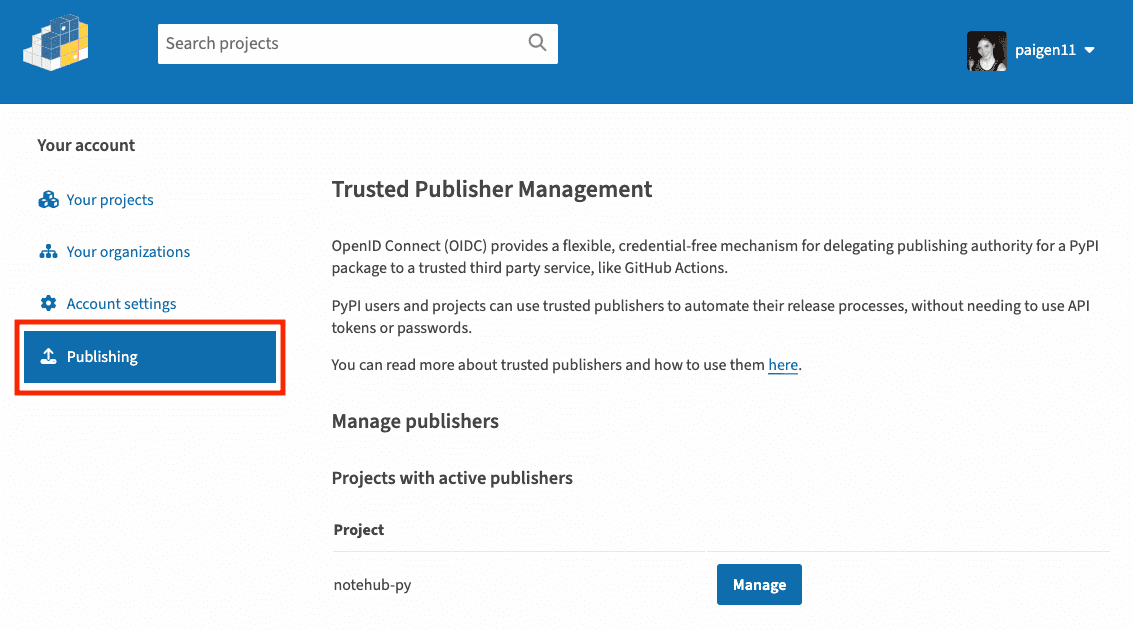Click the Your organizations sitemap icon
The height and width of the screenshot is (630, 1133).
48,251
